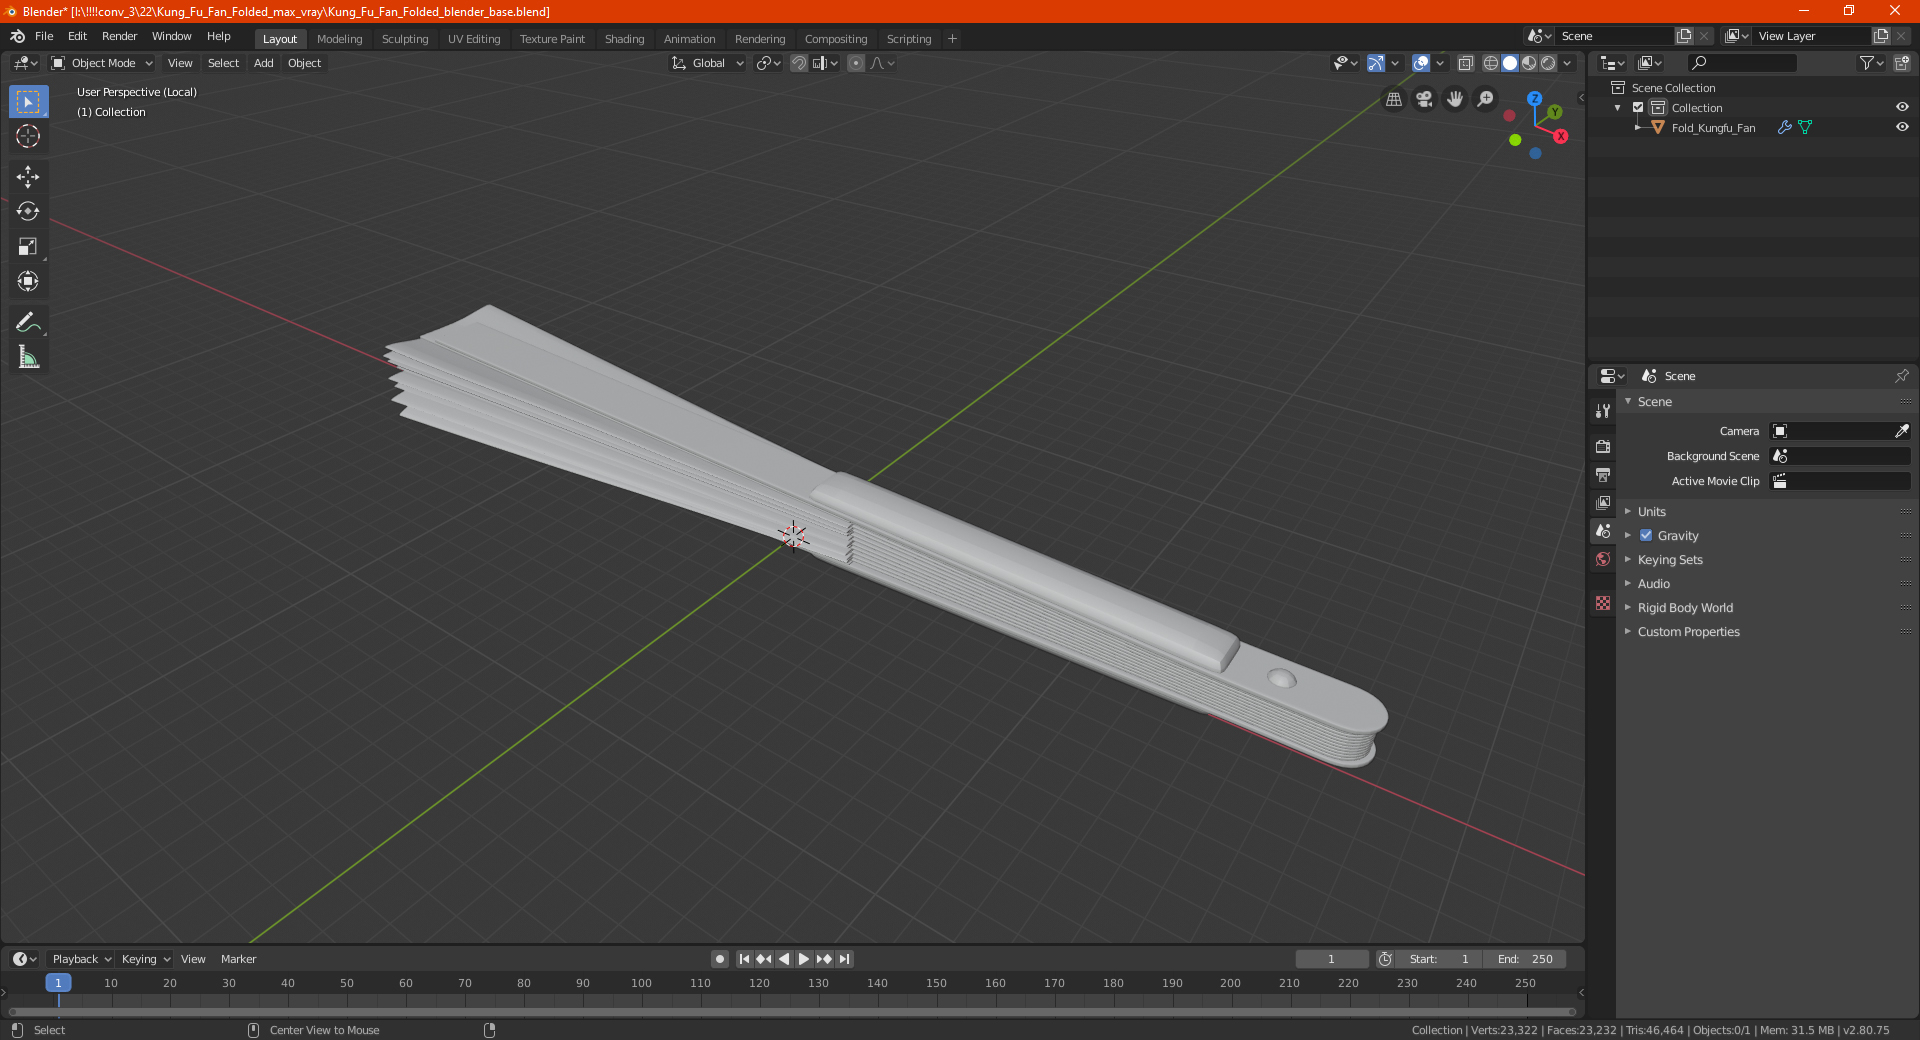Open the Render properties tab

point(1603,446)
